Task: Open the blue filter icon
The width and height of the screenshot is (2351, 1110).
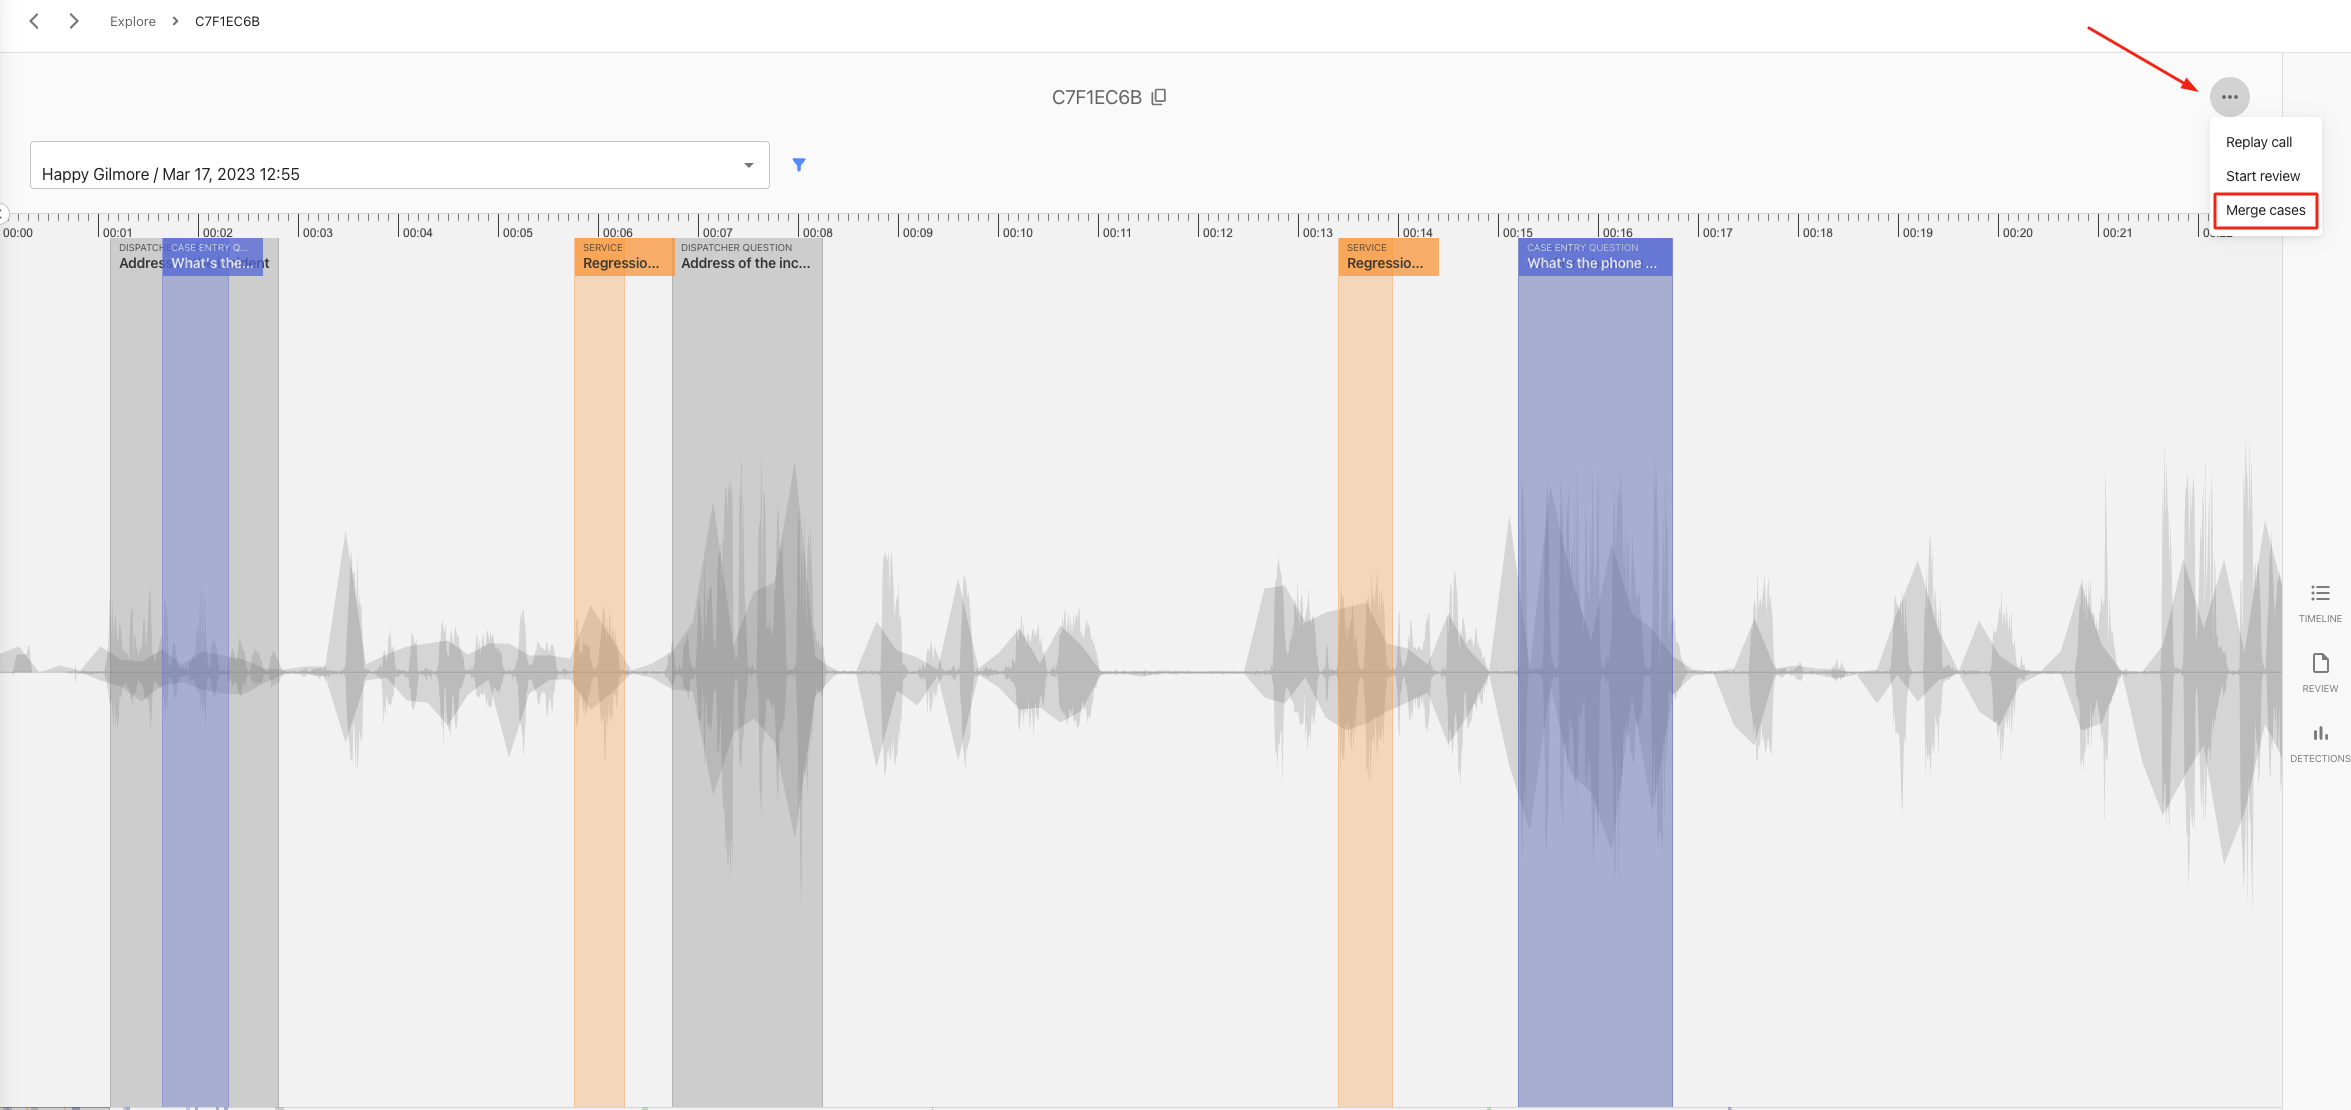Action: click(x=799, y=165)
